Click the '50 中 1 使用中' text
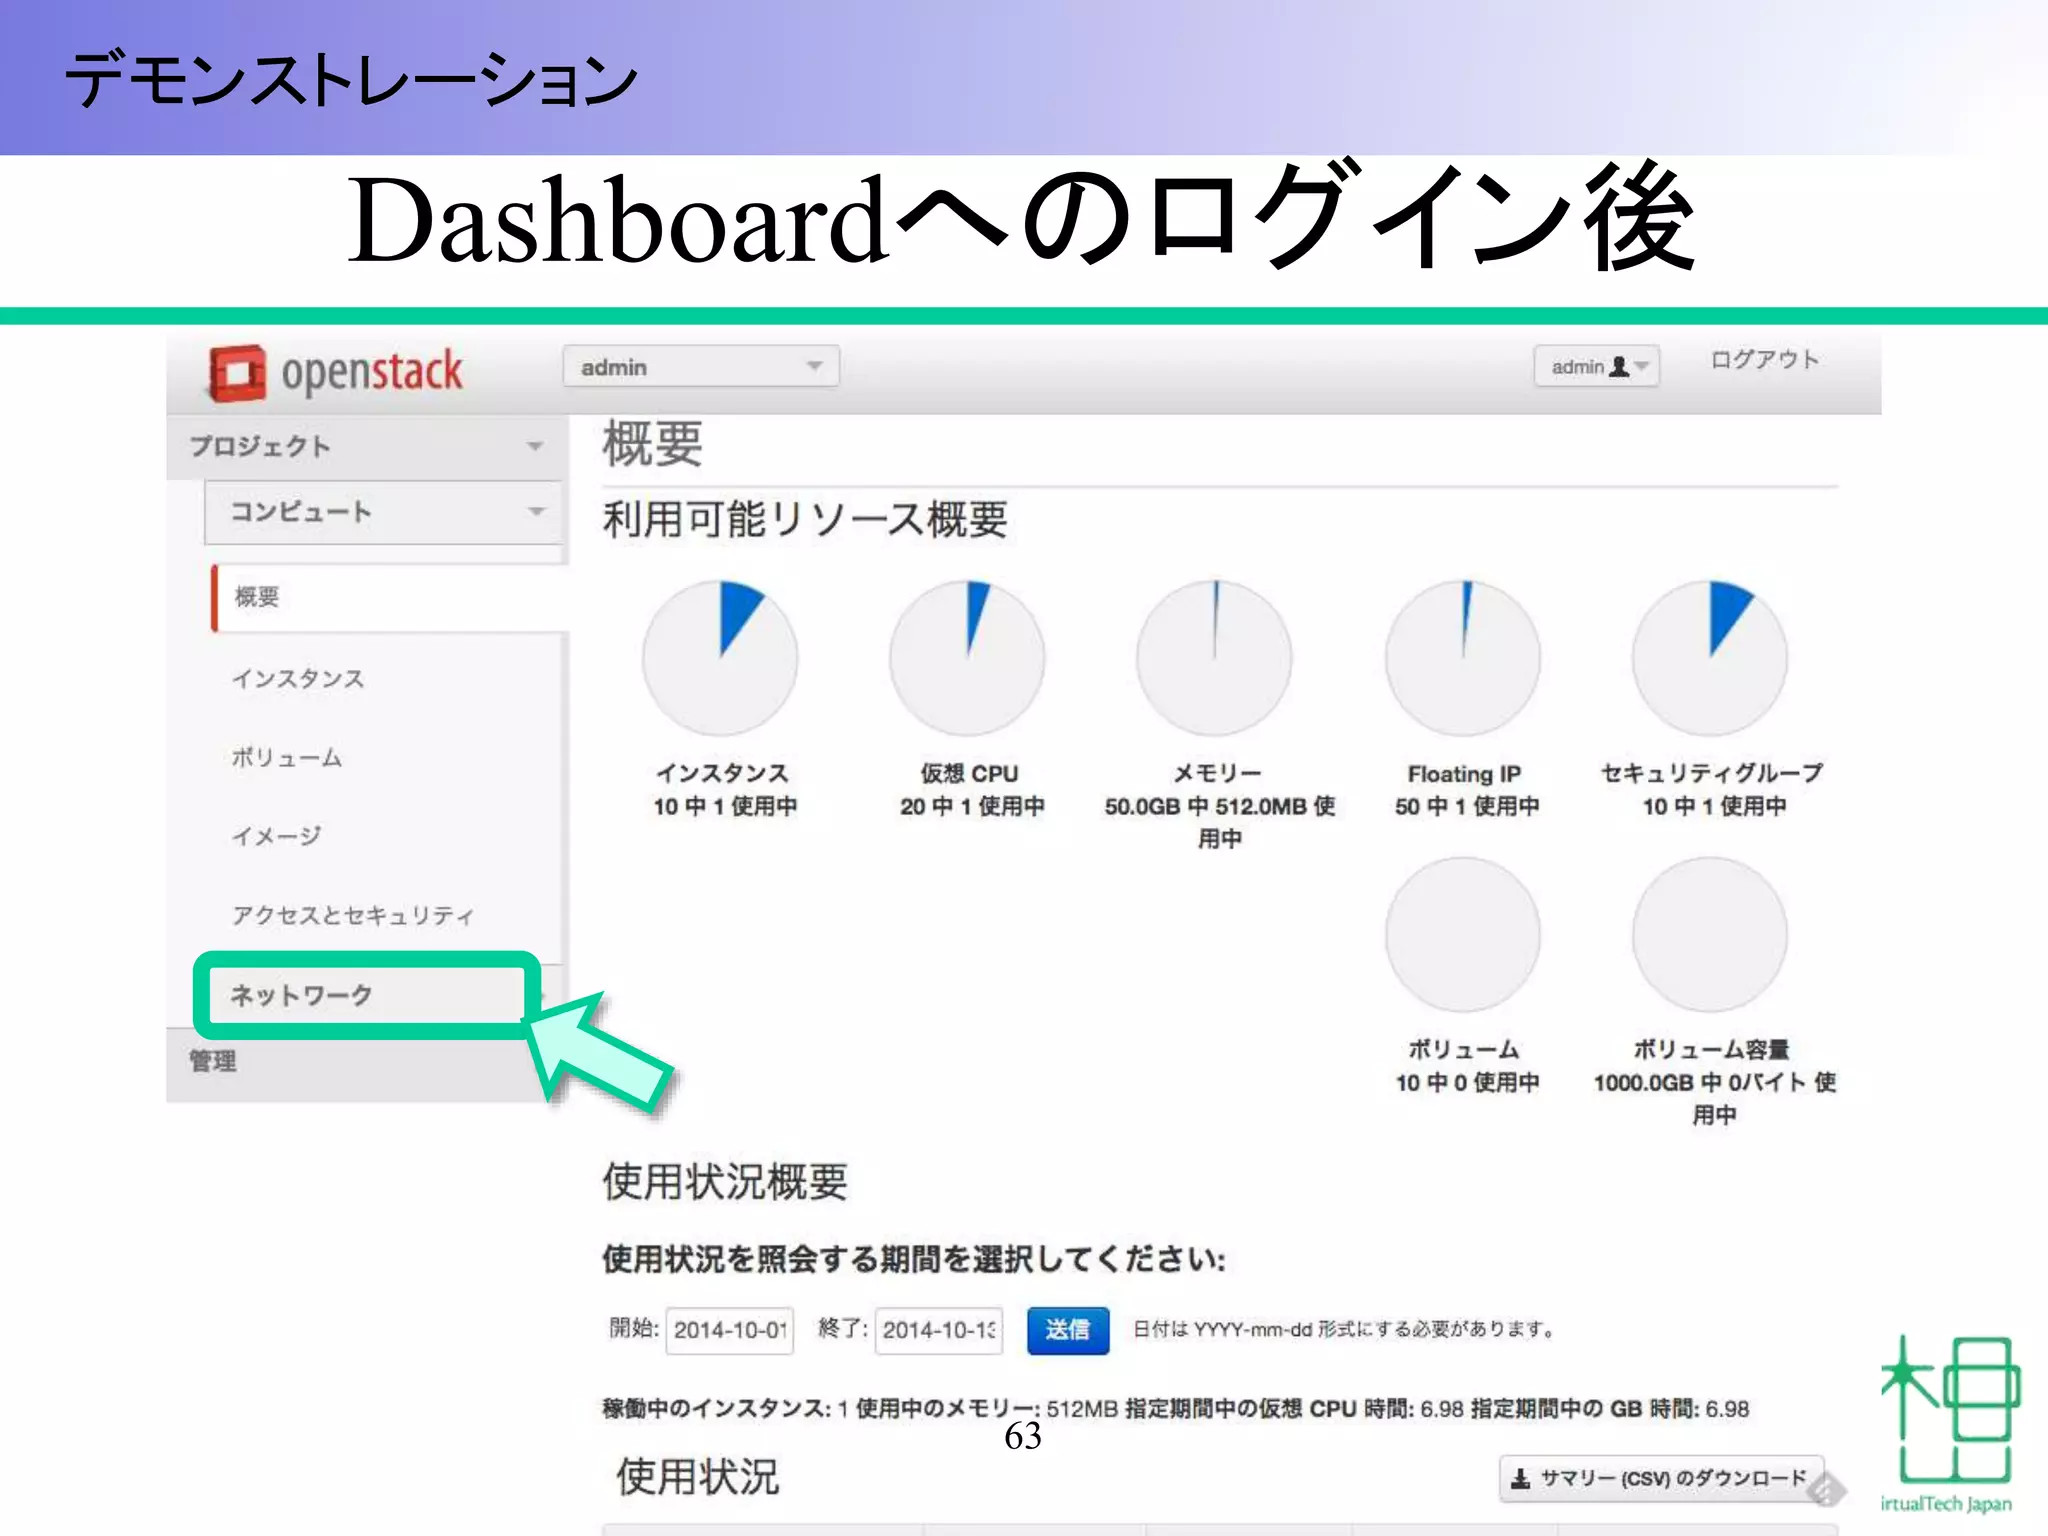2048x1536 pixels. tap(1467, 806)
